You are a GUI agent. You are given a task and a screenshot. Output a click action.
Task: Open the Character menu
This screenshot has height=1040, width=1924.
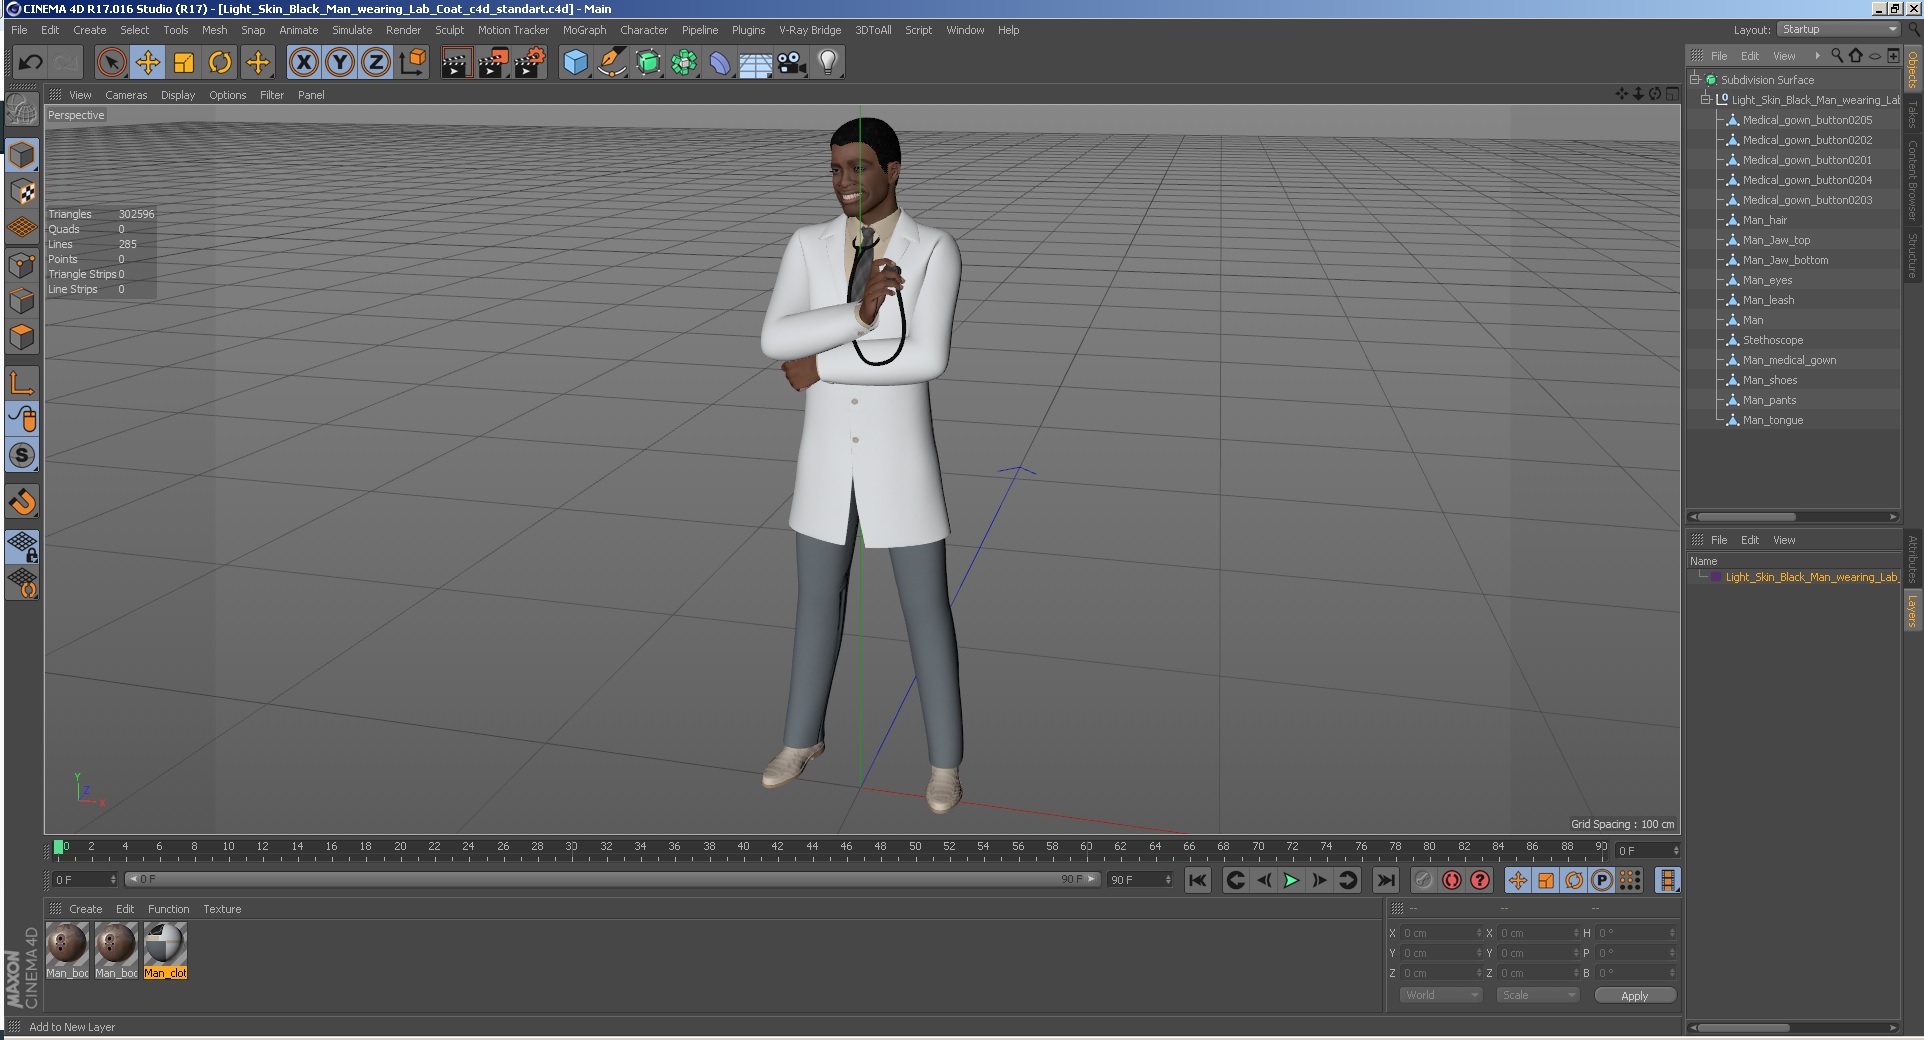tap(643, 30)
